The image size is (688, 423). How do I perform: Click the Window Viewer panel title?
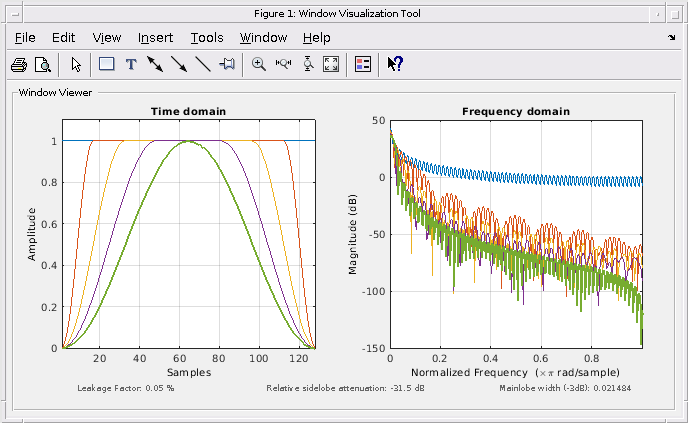tap(55, 93)
